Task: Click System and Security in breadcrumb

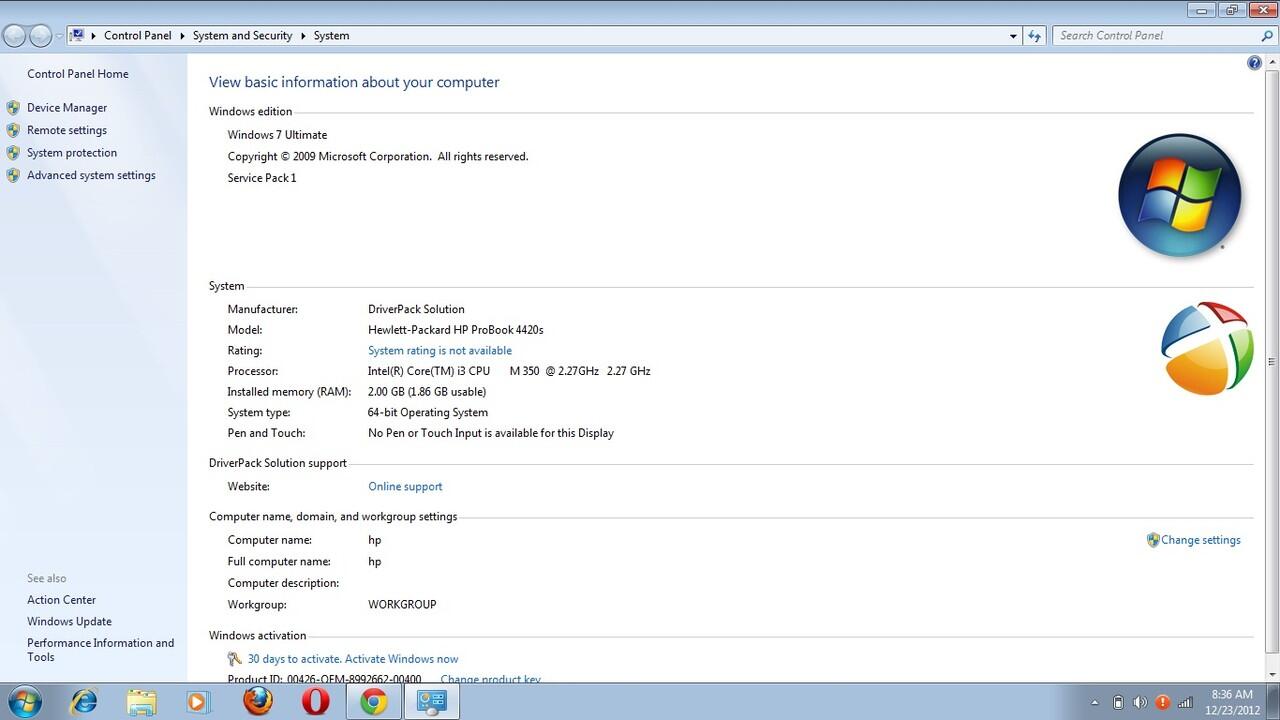Action: pyautogui.click(x=242, y=36)
